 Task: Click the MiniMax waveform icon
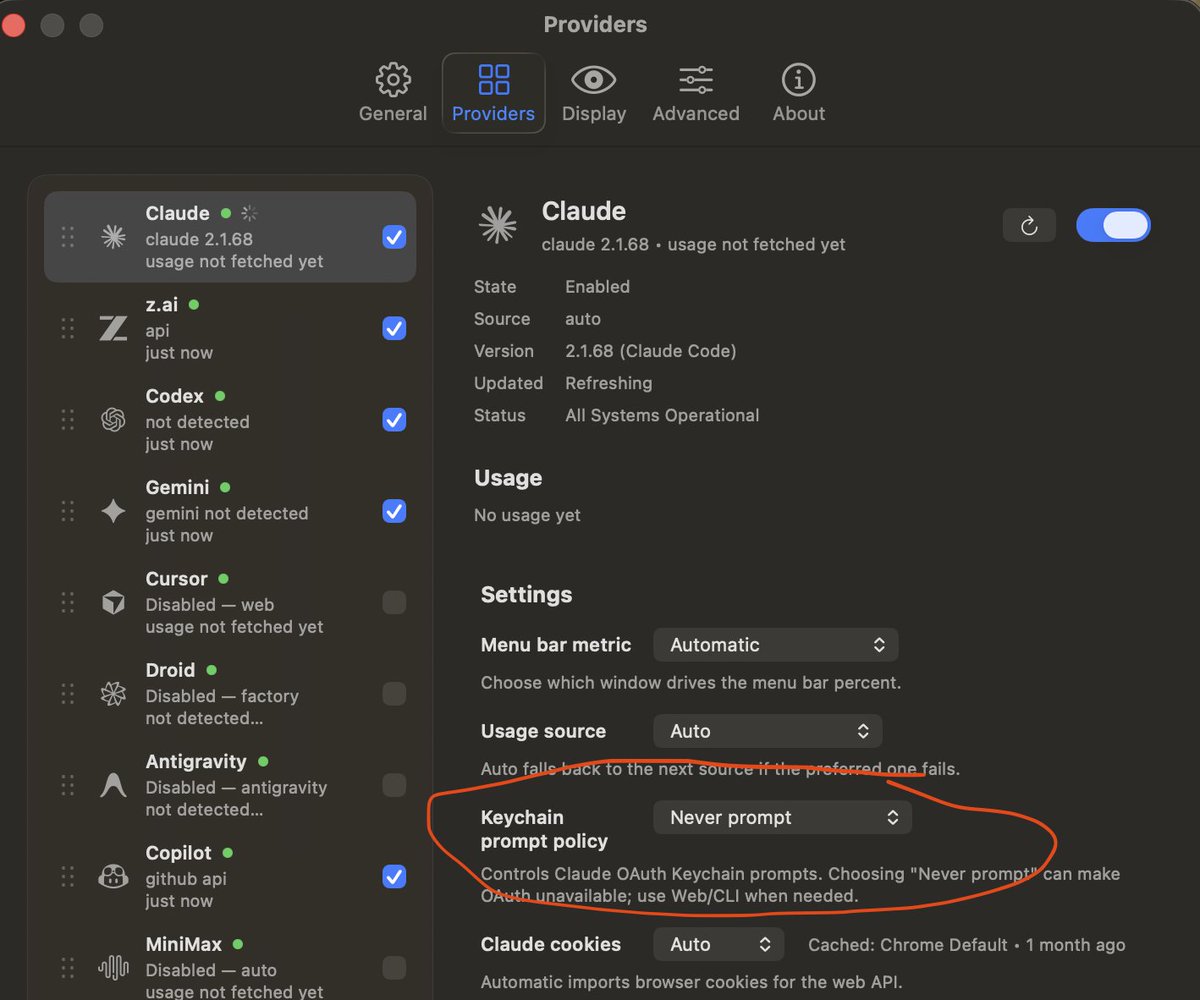(113, 968)
